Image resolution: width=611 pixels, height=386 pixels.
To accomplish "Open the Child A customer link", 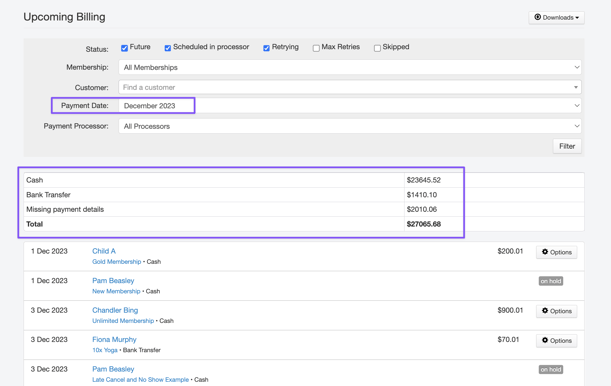I will [x=104, y=251].
